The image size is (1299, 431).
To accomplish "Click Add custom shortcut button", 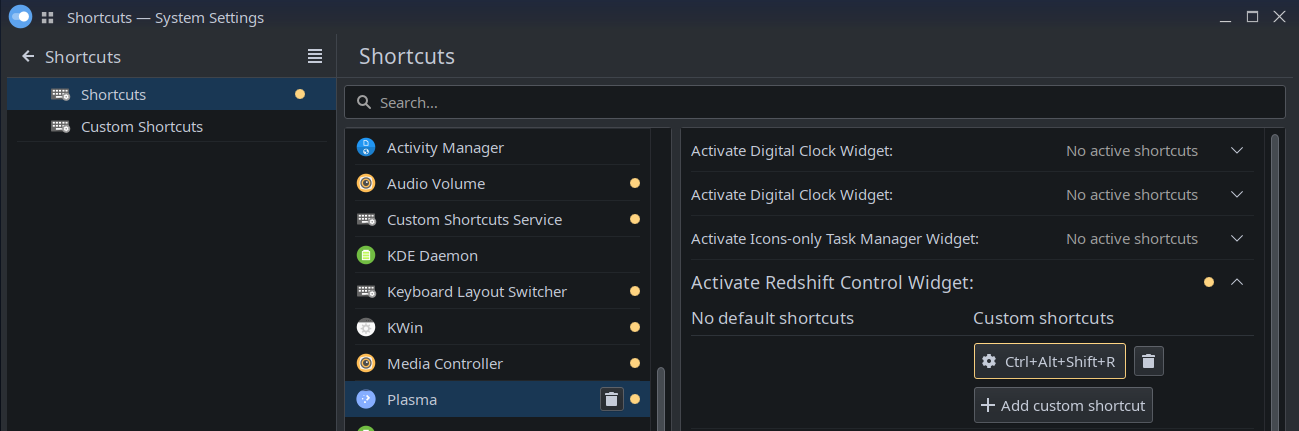I will (x=1063, y=406).
